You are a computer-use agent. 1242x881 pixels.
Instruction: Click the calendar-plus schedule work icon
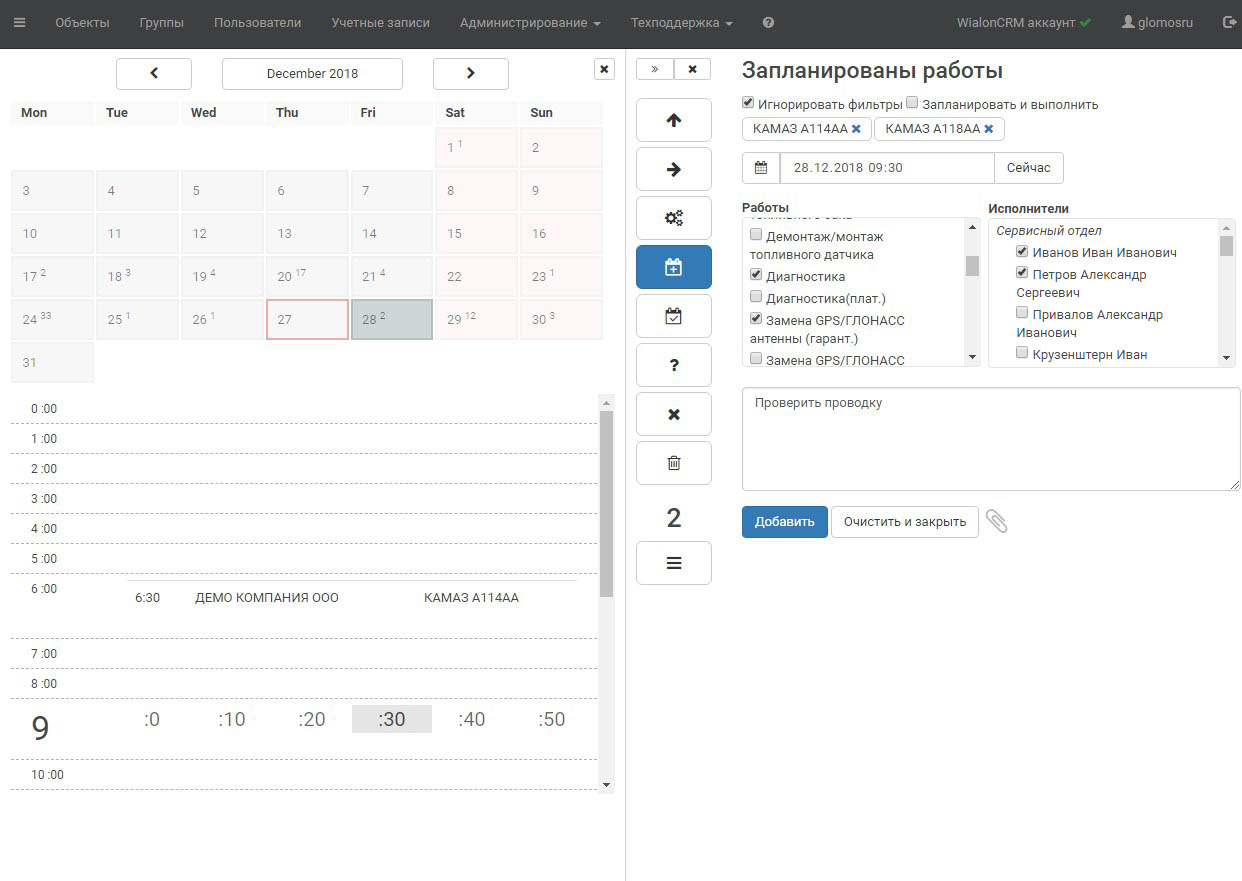coord(673,267)
